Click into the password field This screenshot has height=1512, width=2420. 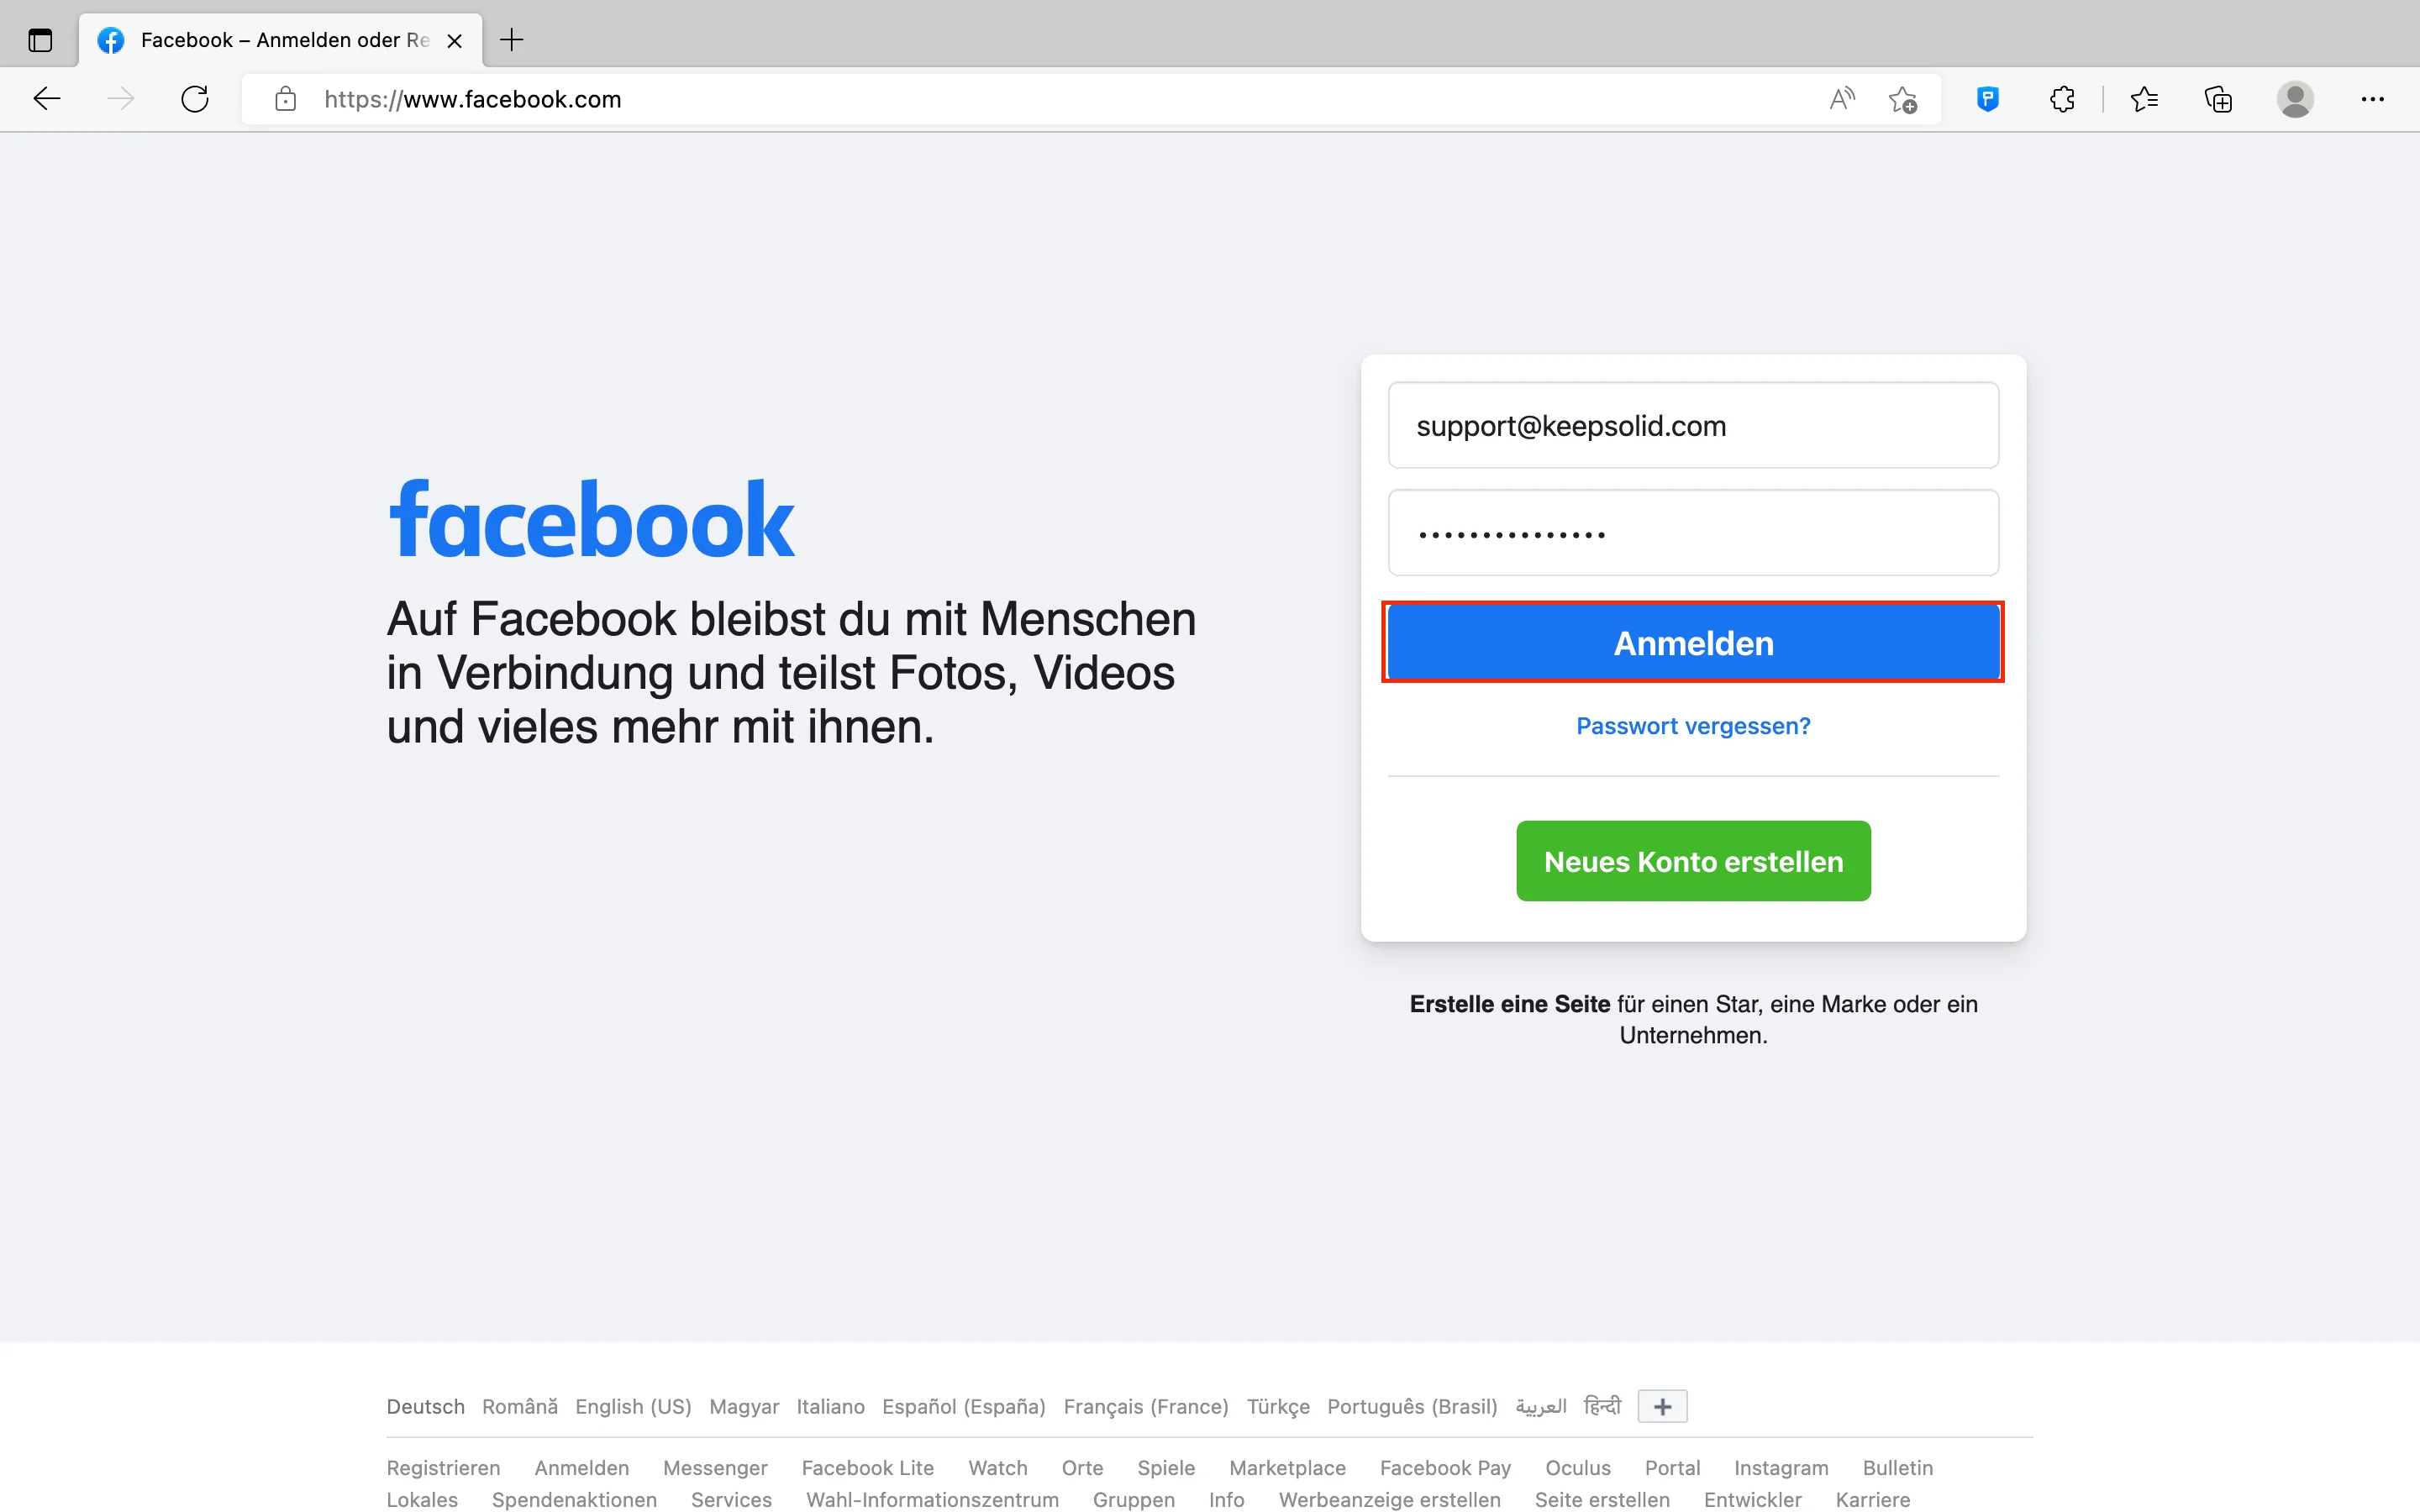click(x=1693, y=533)
